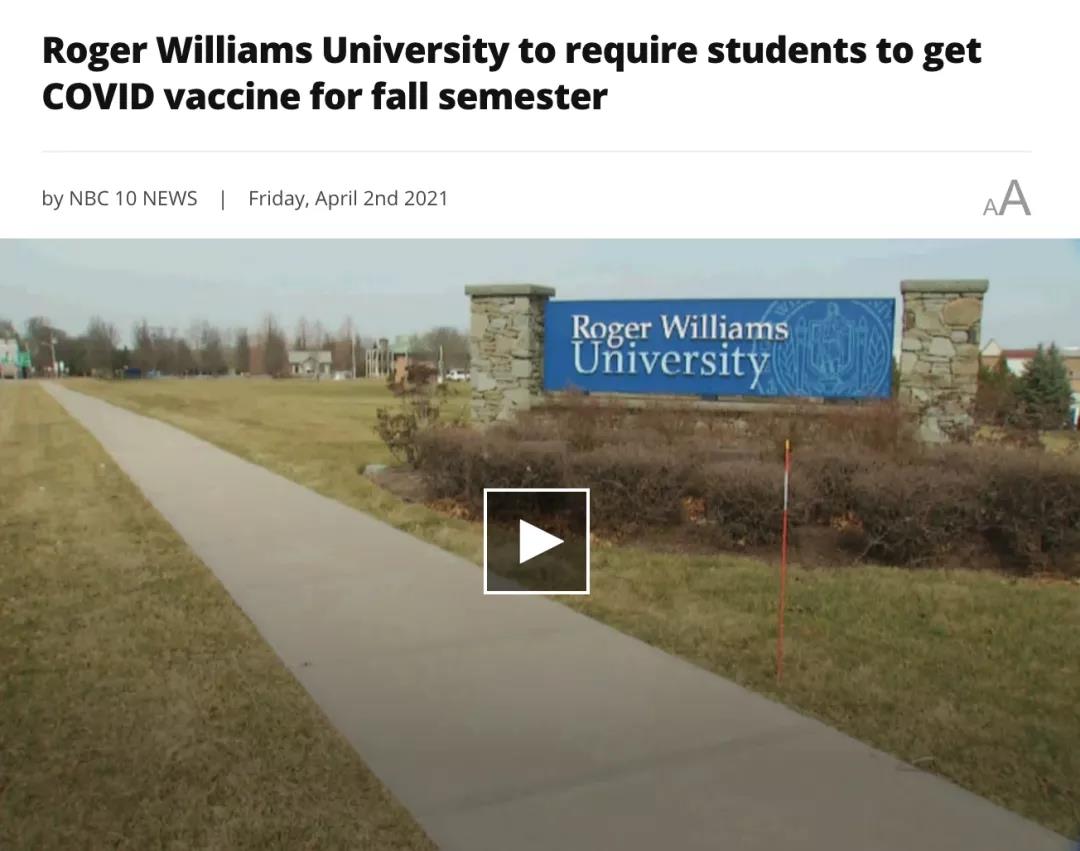Click the right stone pillar in the video

pyautogui.click(x=942, y=358)
